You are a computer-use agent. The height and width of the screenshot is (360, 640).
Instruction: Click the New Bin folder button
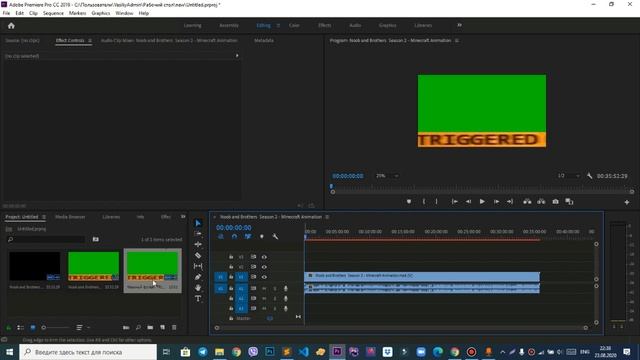pos(150,327)
